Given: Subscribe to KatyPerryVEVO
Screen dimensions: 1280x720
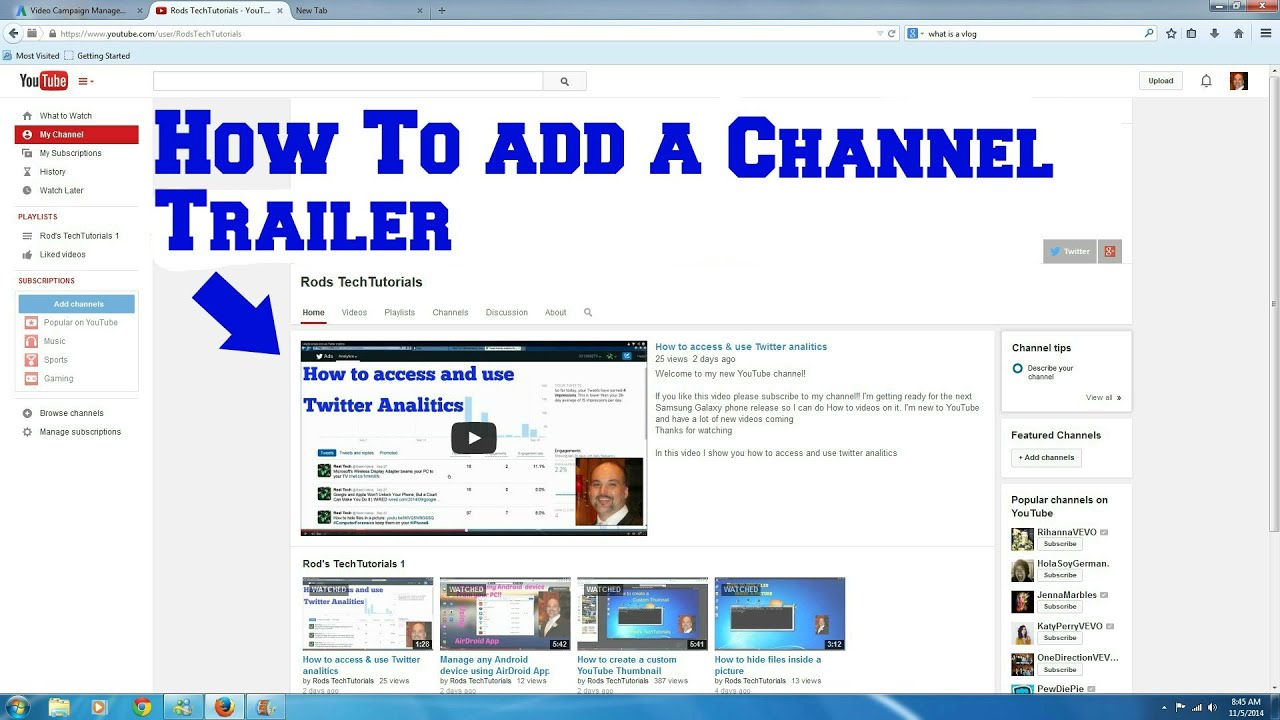Looking at the screenshot, I should [1060, 637].
